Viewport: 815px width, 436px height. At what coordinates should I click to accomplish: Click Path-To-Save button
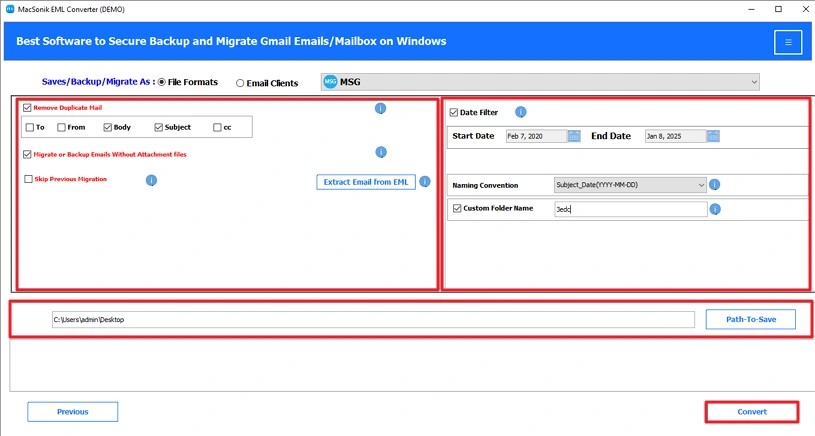[751, 320]
